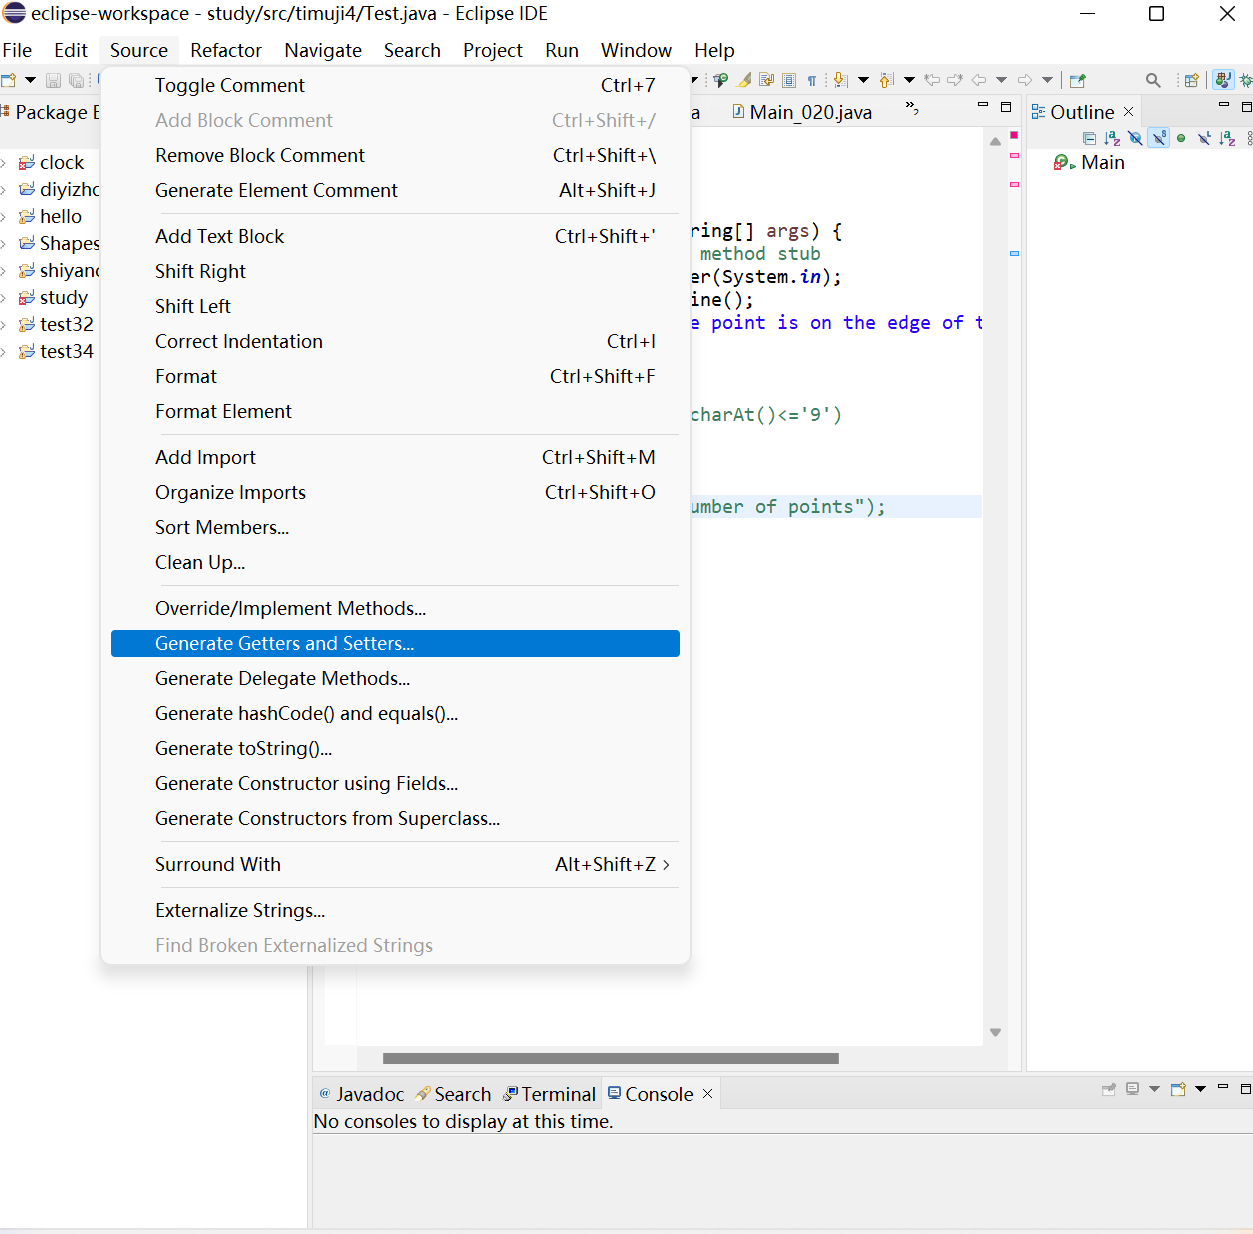
Task: Click the editor horizontal scrollbar thumb
Action: (x=611, y=1058)
